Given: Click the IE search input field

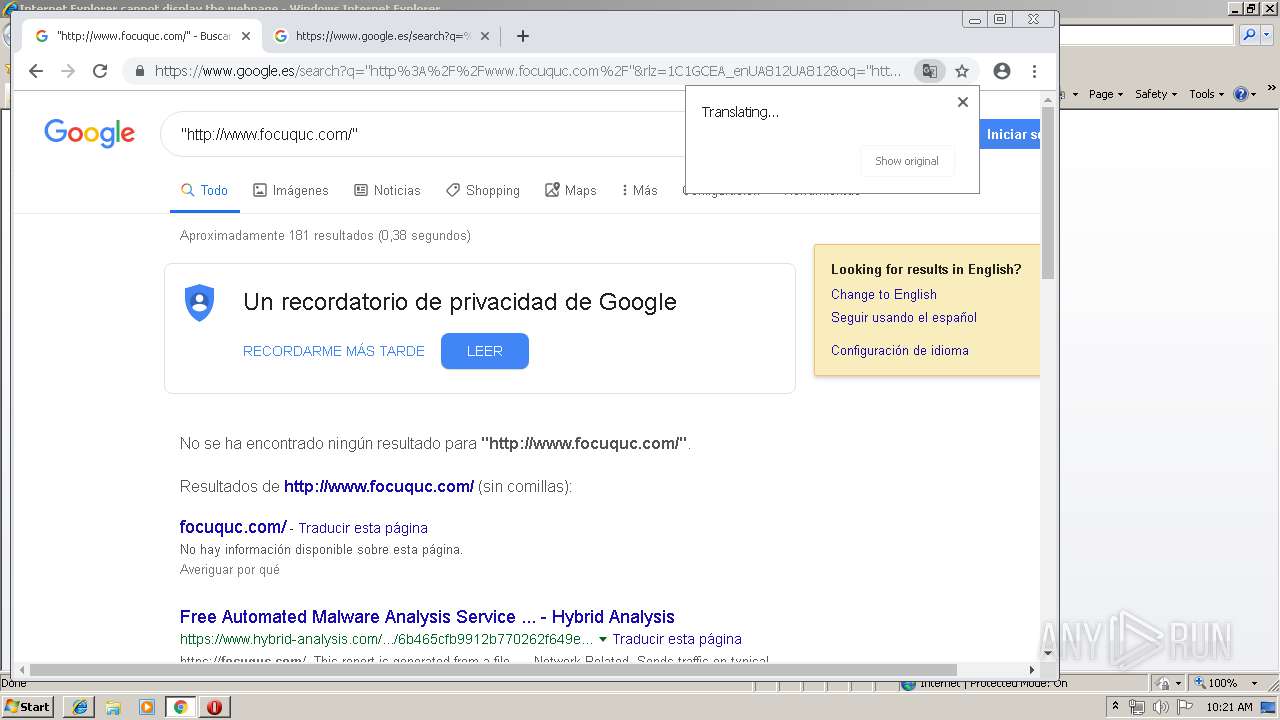Looking at the screenshot, I should pyautogui.click(x=1147, y=35).
